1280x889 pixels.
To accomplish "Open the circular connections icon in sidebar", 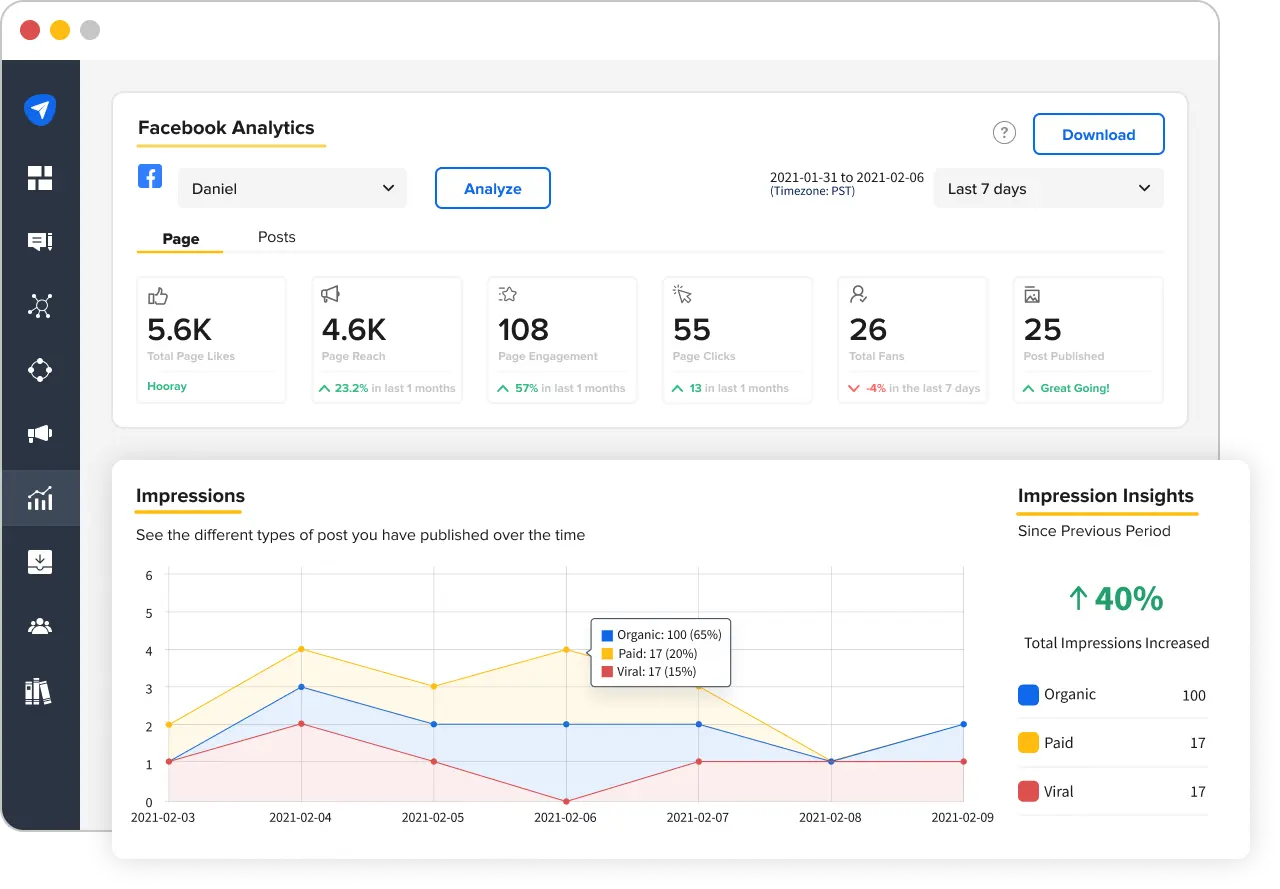I will [x=40, y=370].
